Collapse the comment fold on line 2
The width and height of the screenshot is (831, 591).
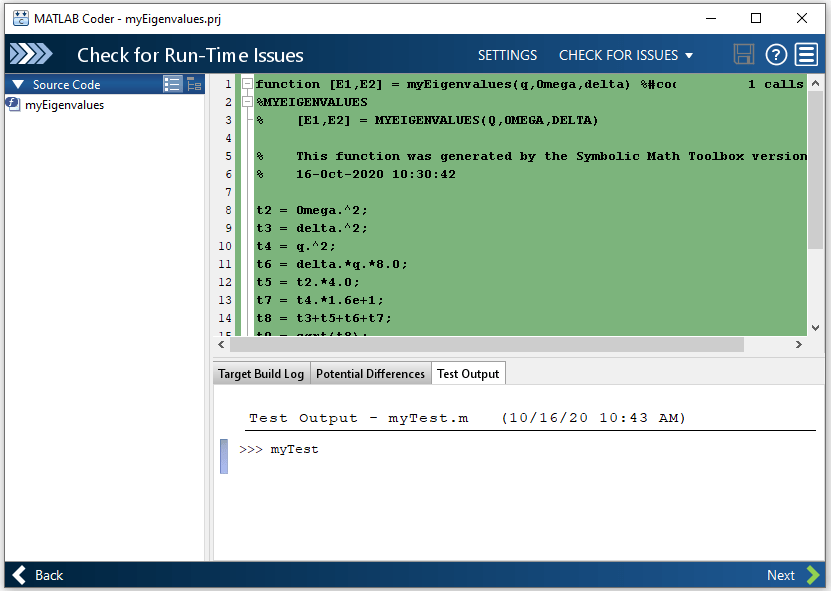click(x=247, y=102)
